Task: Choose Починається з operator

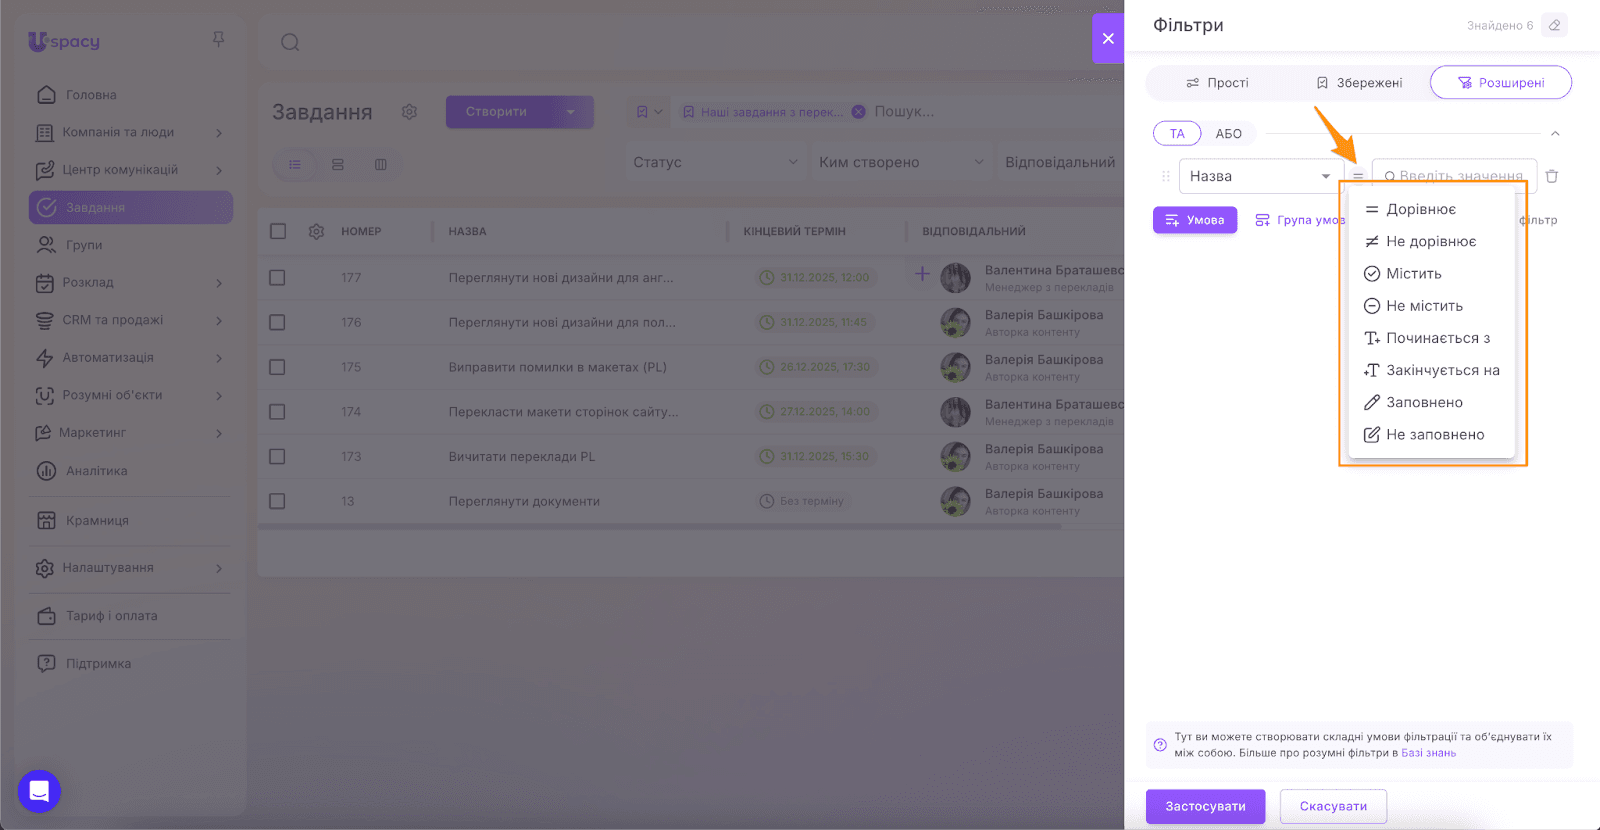Action: pos(1432,338)
